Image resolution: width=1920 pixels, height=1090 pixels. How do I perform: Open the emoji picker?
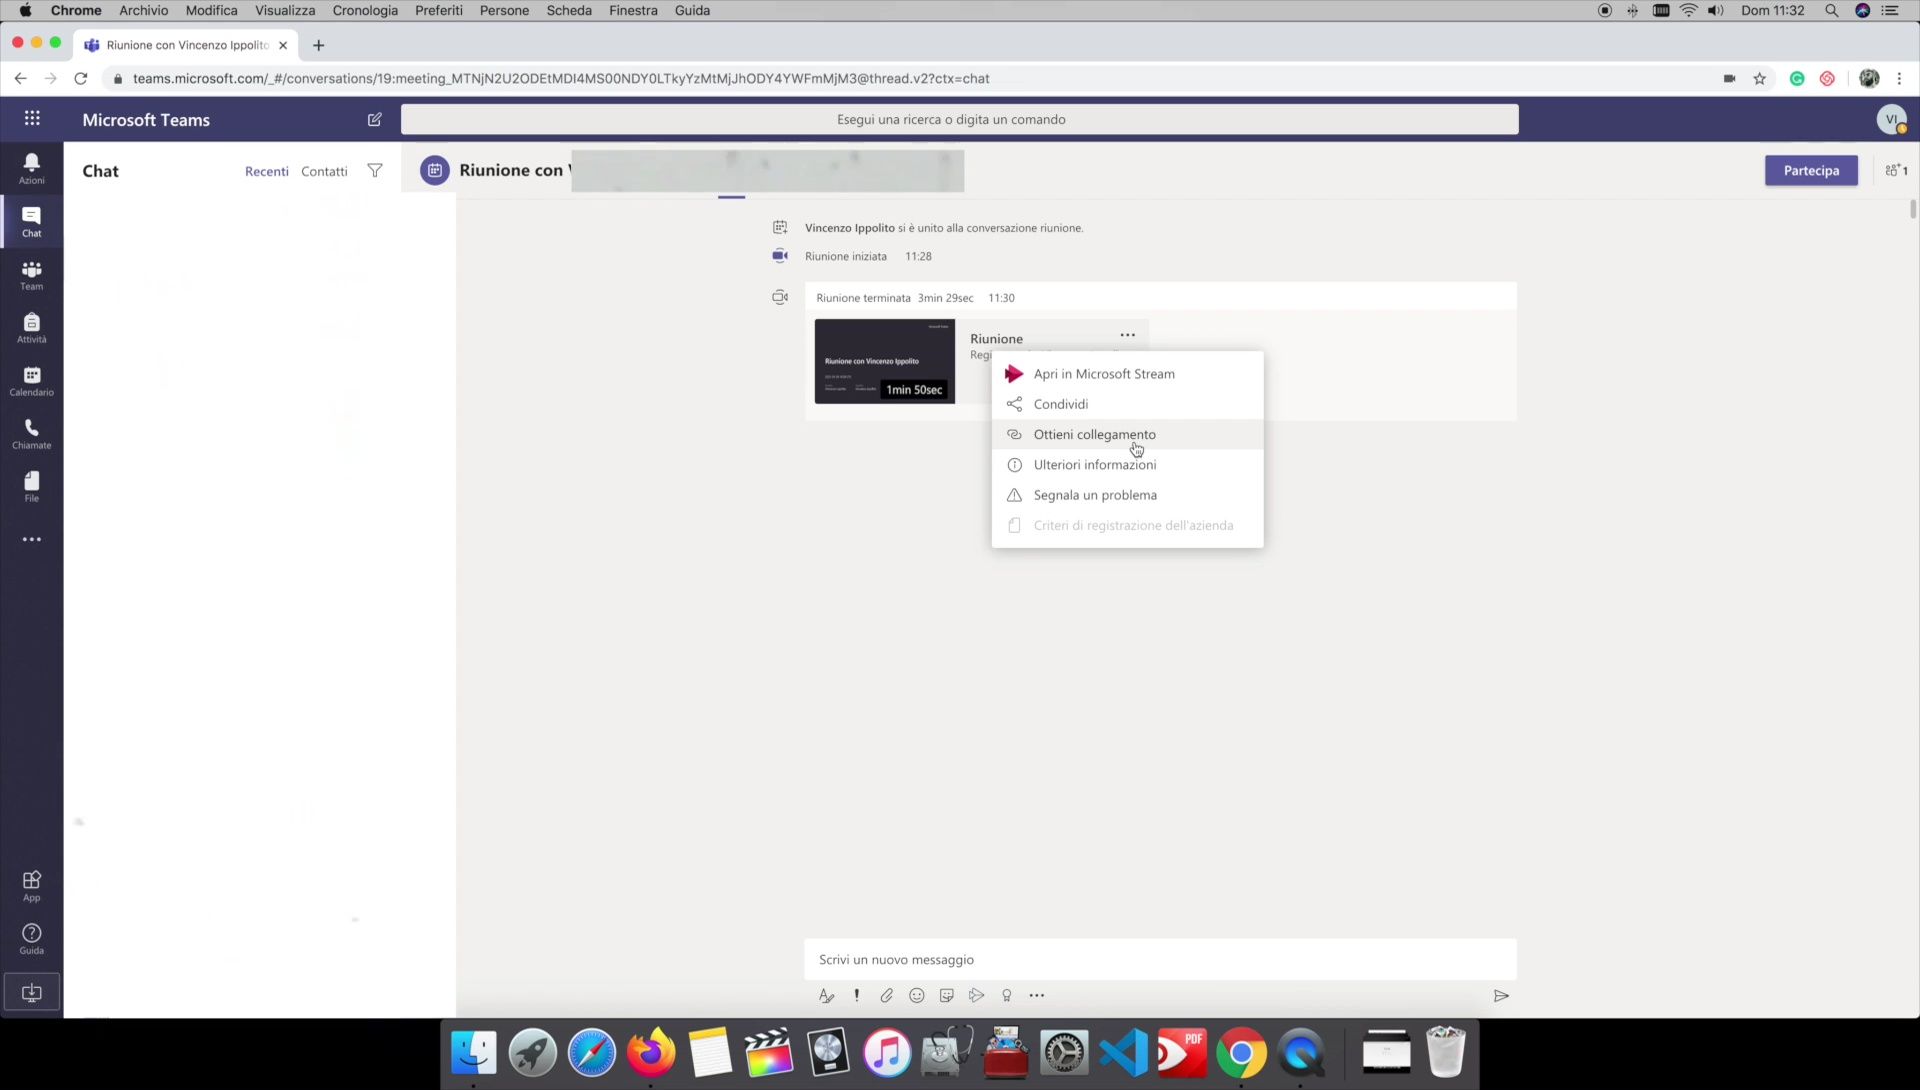click(917, 996)
